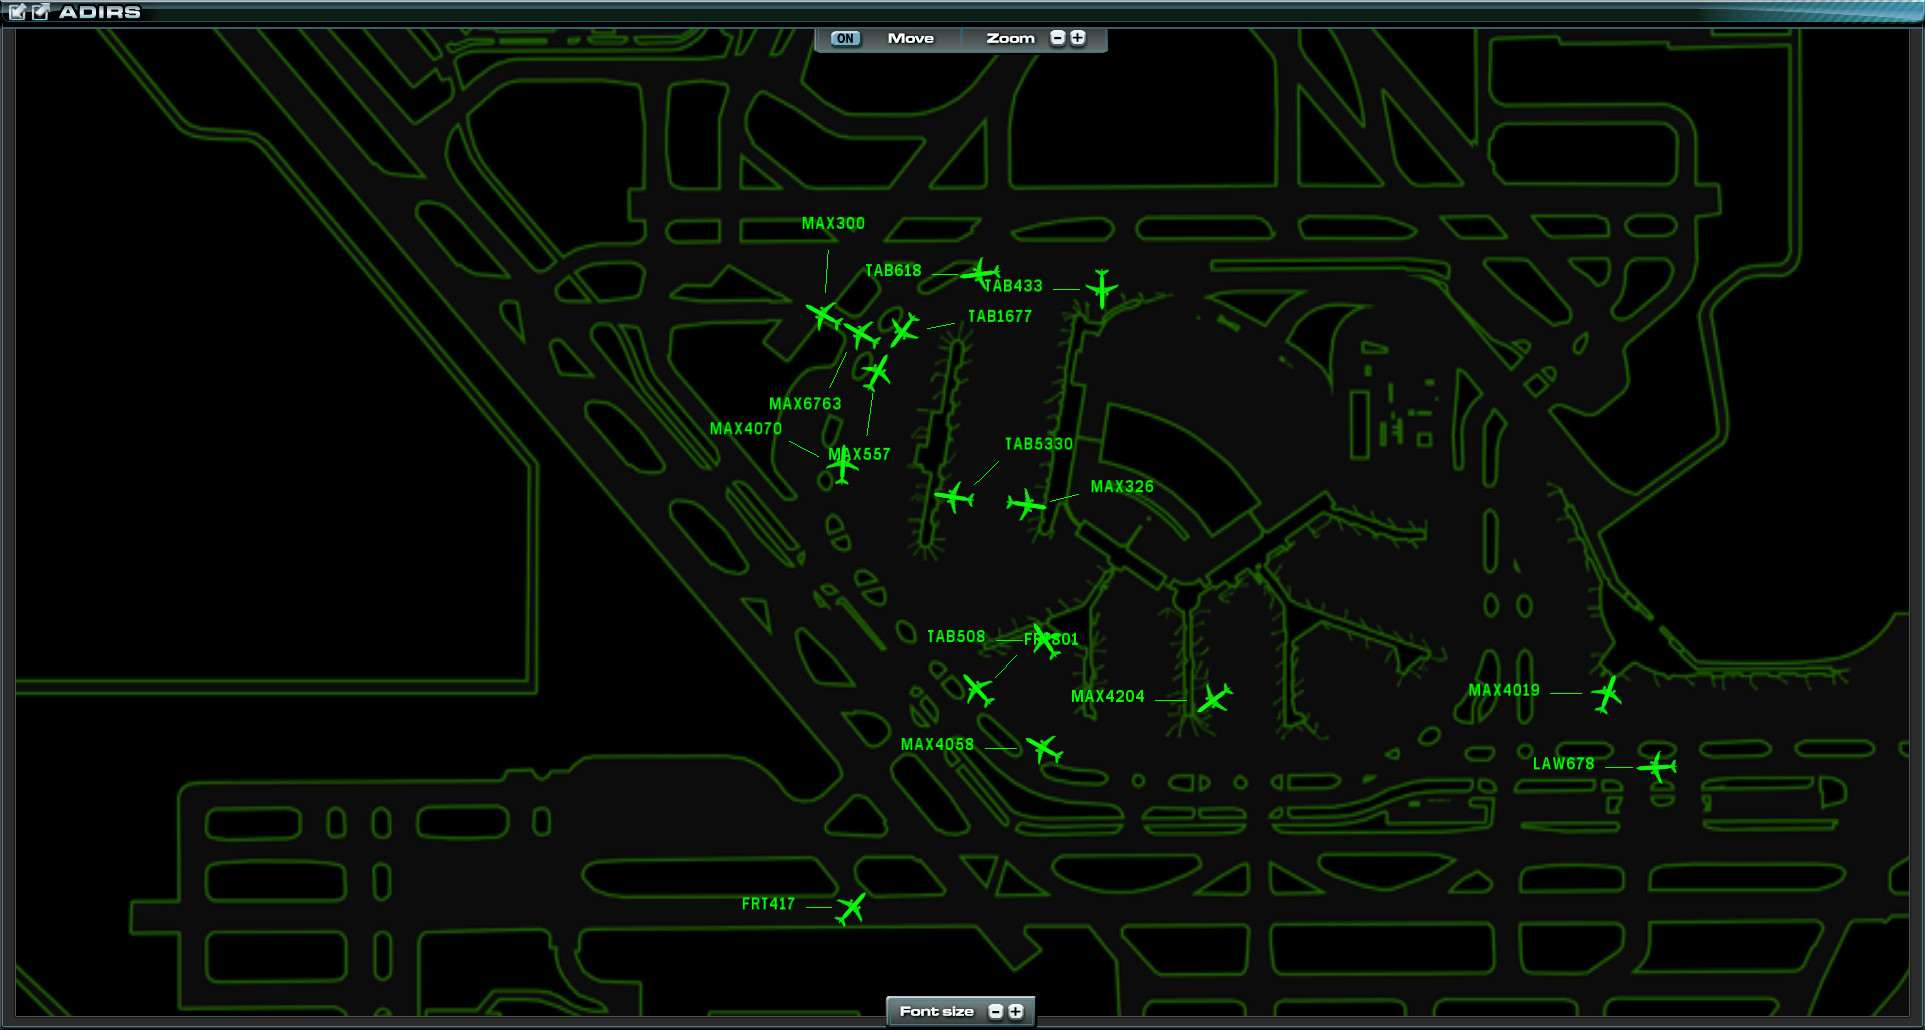Click the TAB433 aircraft icon
Image resolution: width=1925 pixels, height=1030 pixels.
tap(1101, 287)
